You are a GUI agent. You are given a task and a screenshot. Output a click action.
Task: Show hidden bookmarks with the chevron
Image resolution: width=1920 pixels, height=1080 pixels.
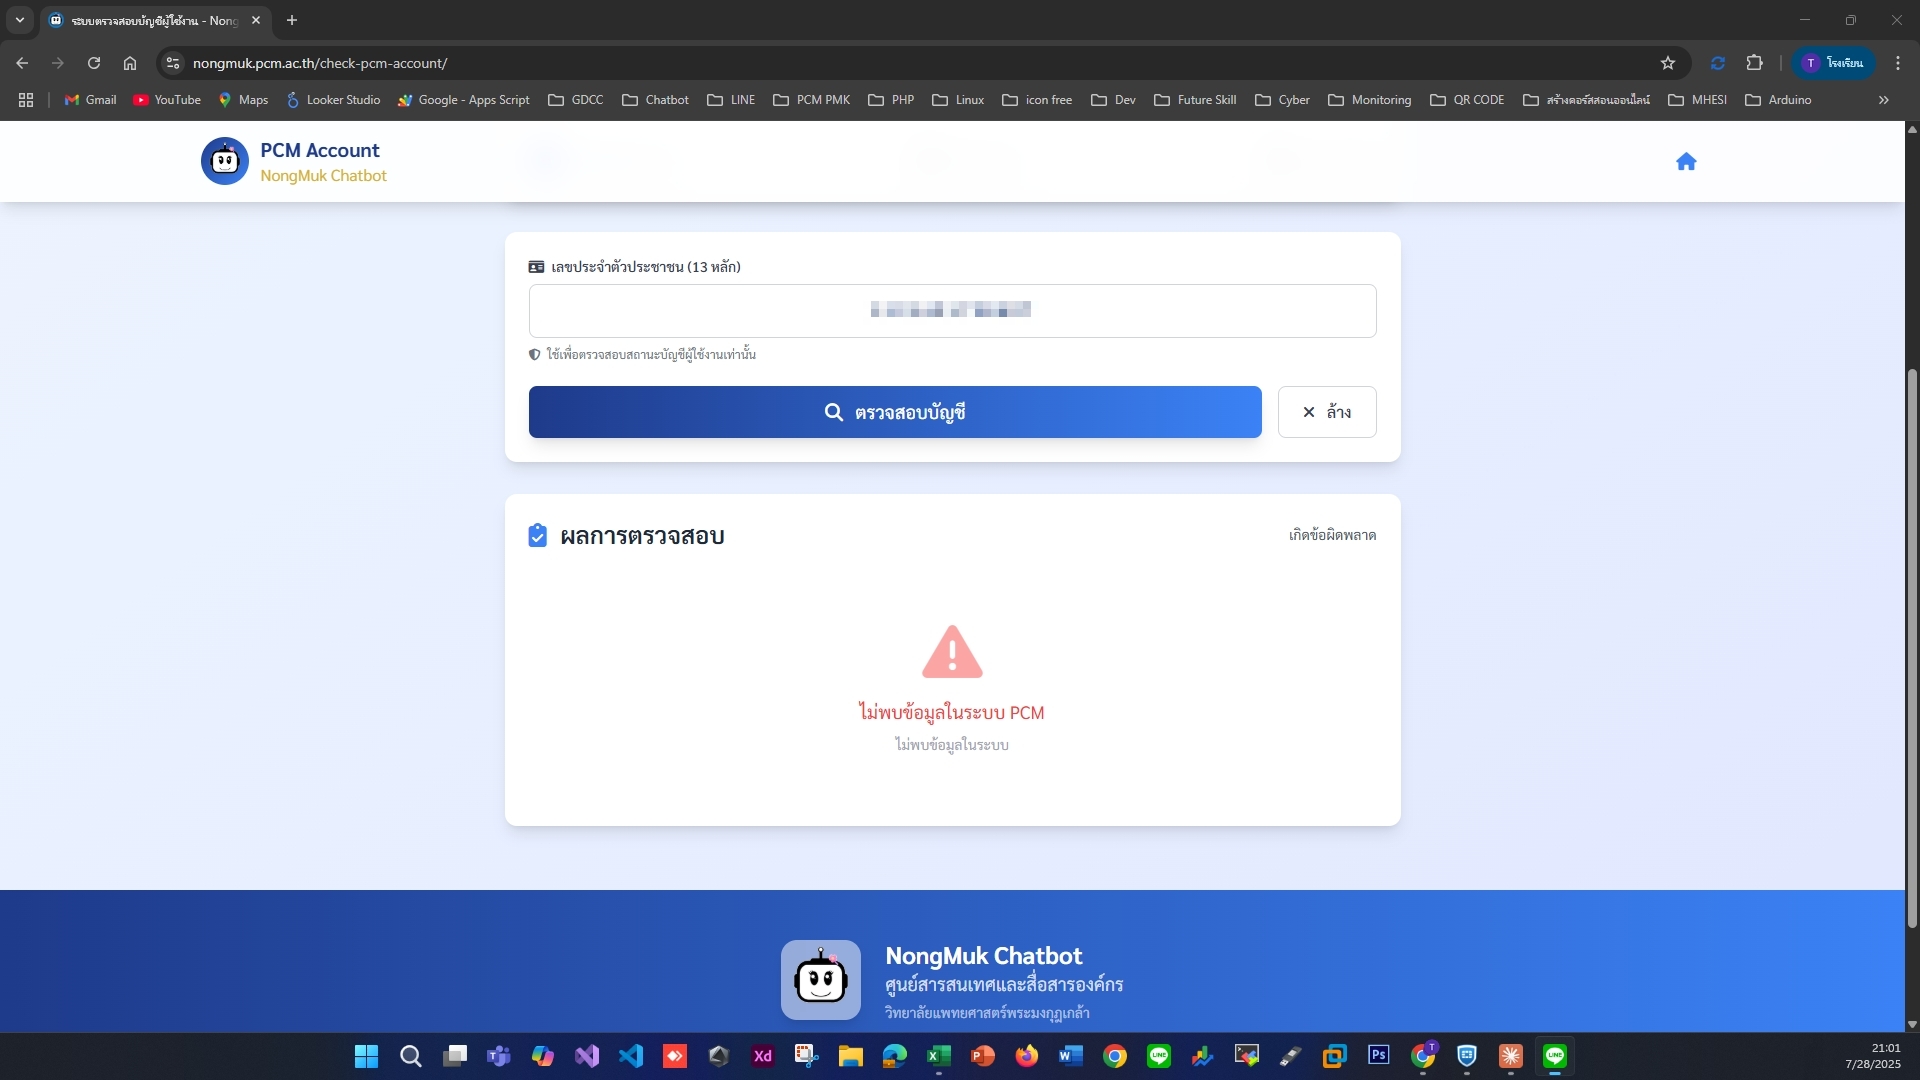pos(1883,100)
